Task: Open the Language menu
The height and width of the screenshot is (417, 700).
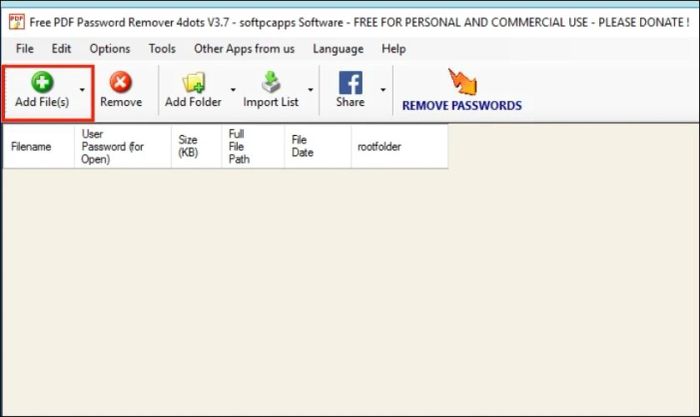Action: (338, 49)
